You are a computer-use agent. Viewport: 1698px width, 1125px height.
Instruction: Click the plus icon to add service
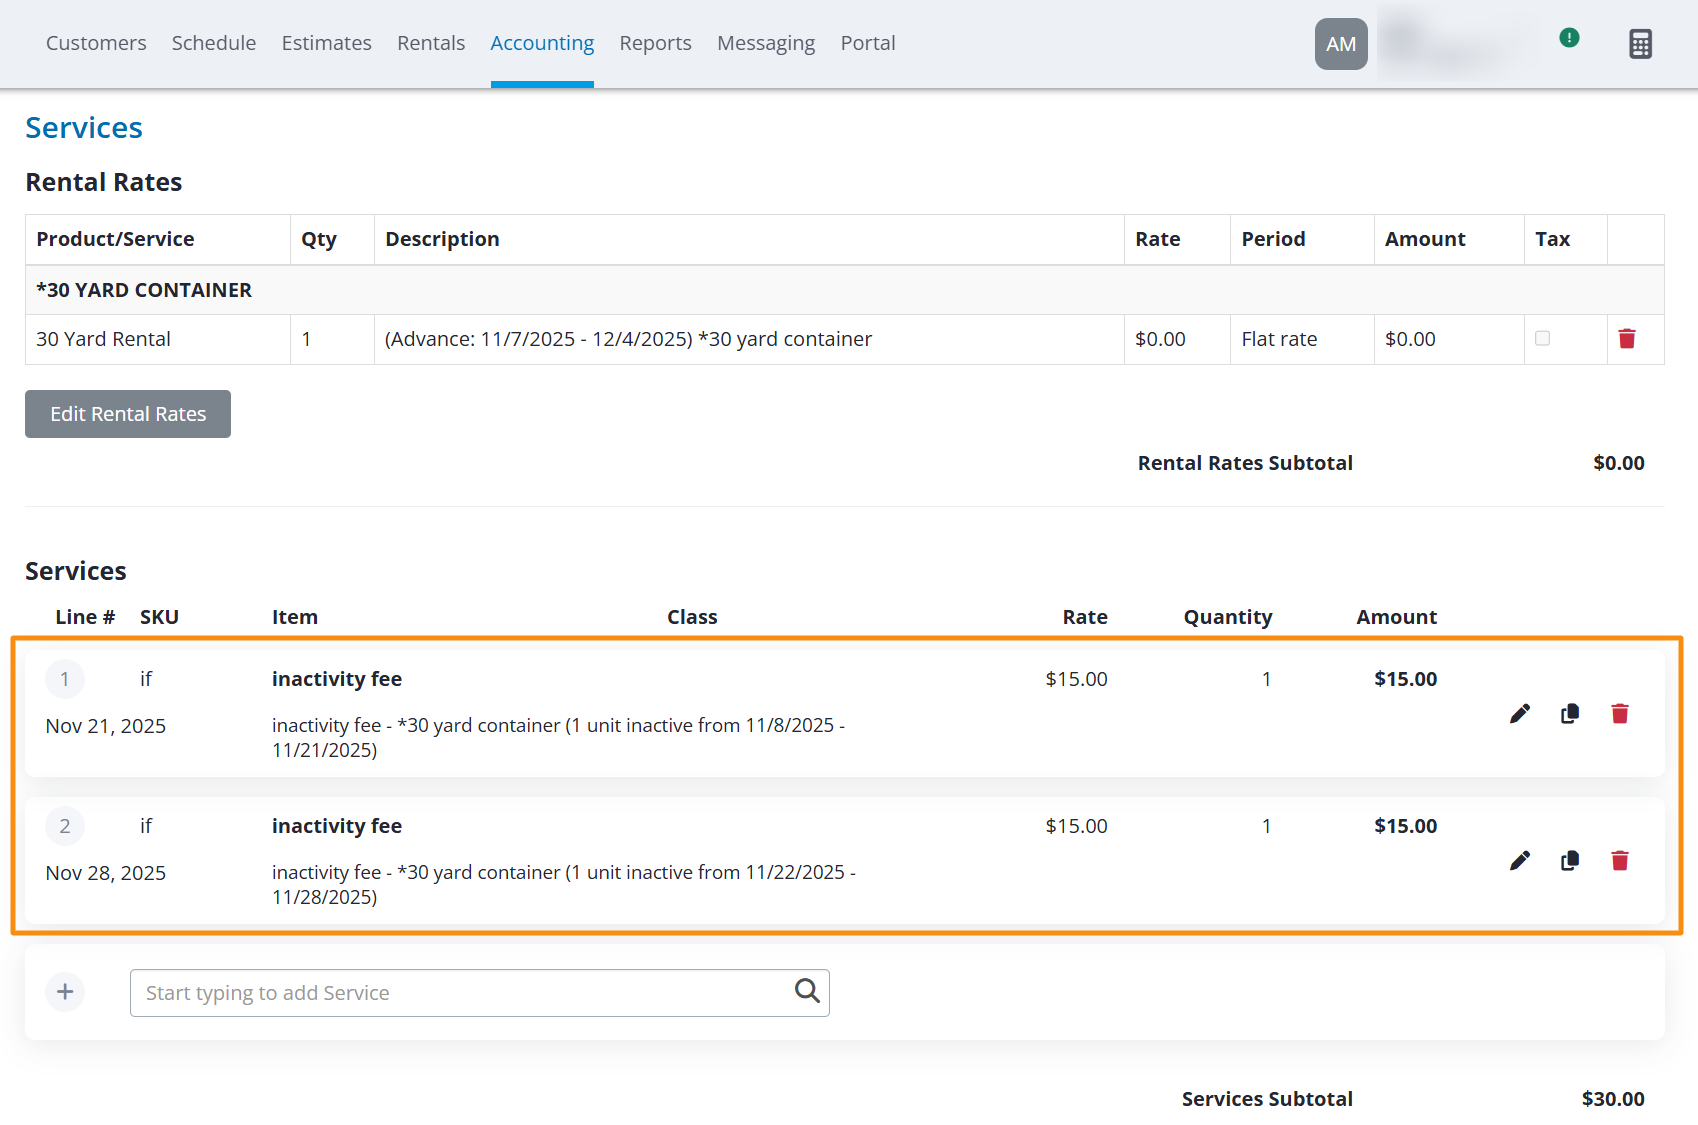click(x=65, y=992)
